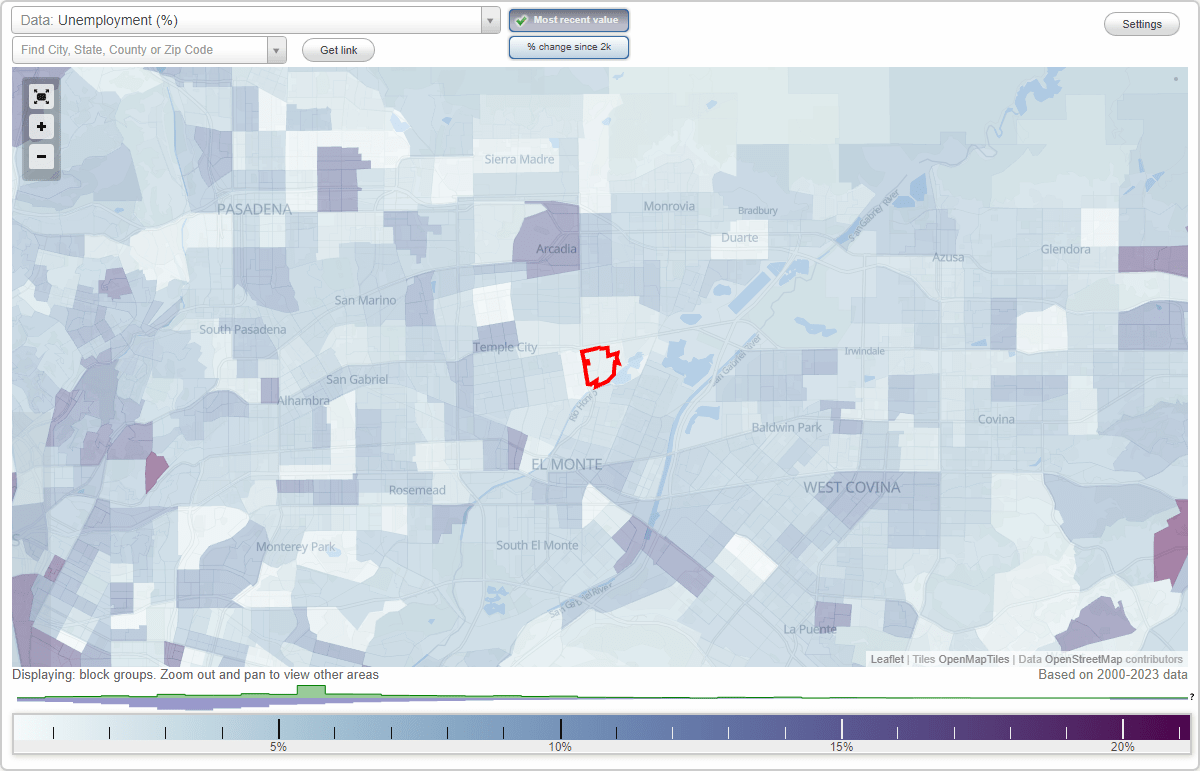Click the fit-to-extent icon above zoom controls
The image size is (1200, 771).
pos(41,96)
